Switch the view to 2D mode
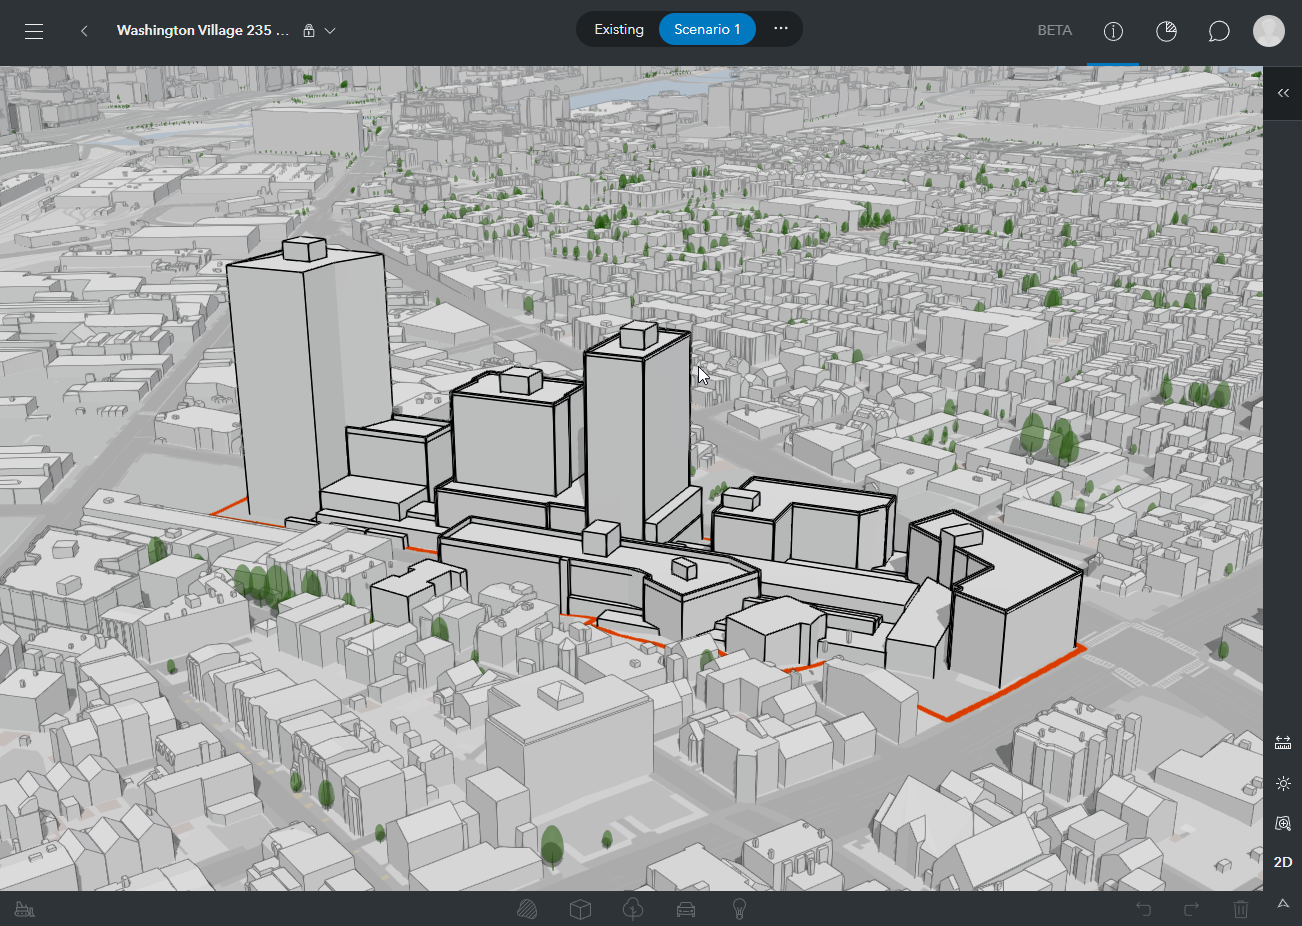 pyautogui.click(x=1283, y=862)
